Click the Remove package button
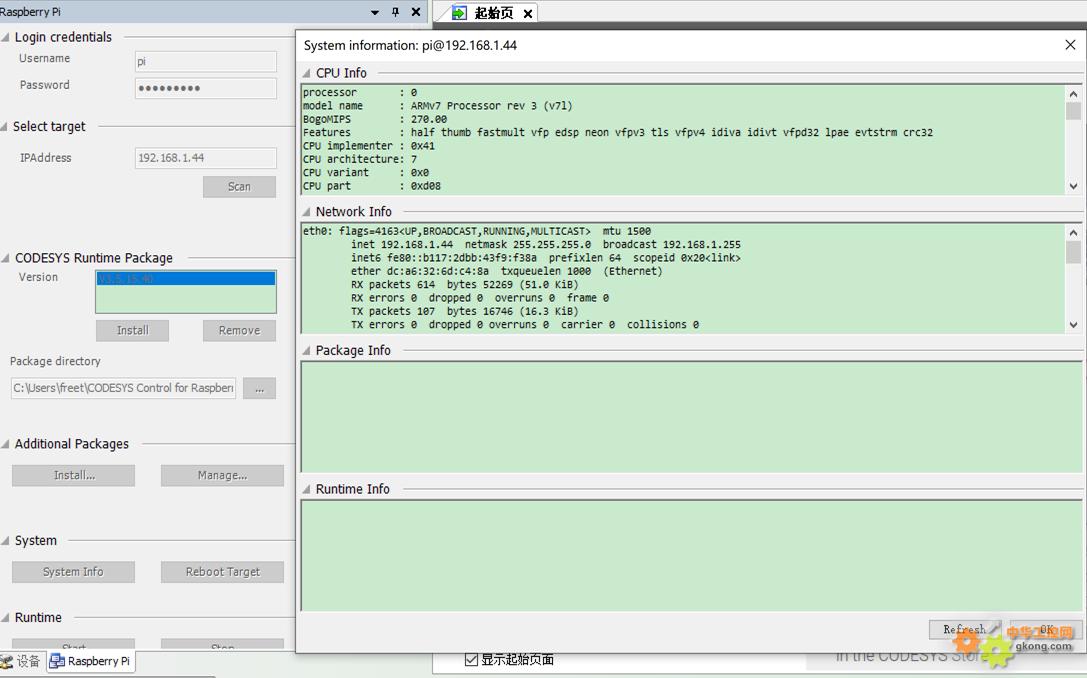This screenshot has height=678, width=1087. (x=239, y=331)
